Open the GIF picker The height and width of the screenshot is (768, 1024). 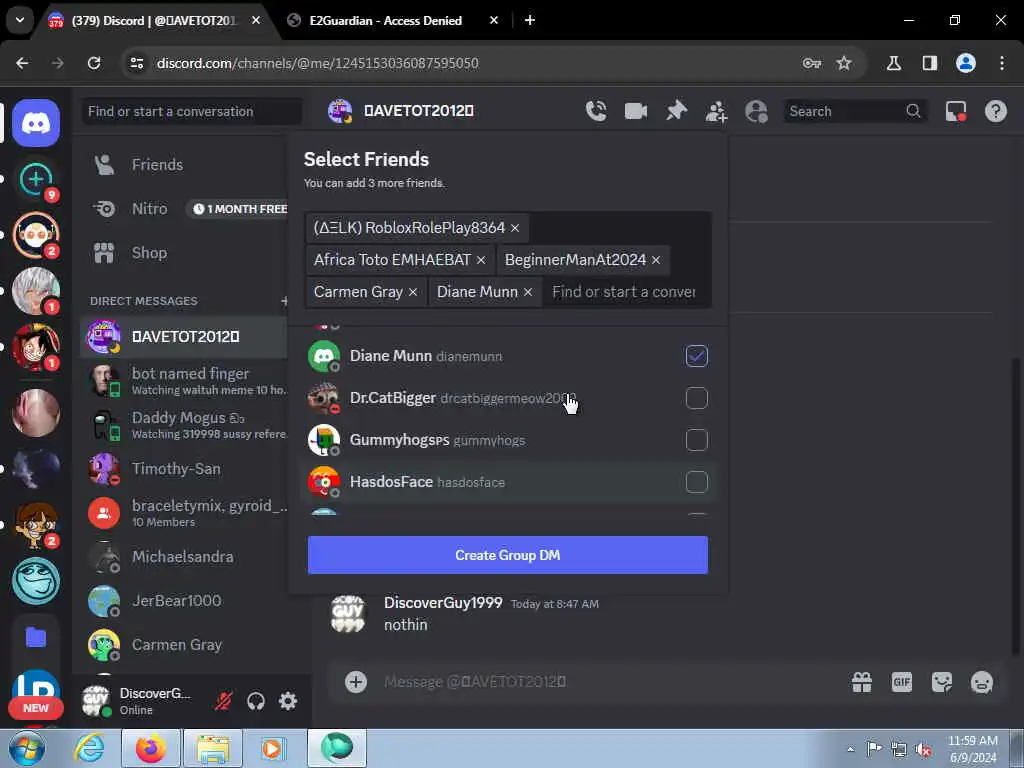click(902, 682)
